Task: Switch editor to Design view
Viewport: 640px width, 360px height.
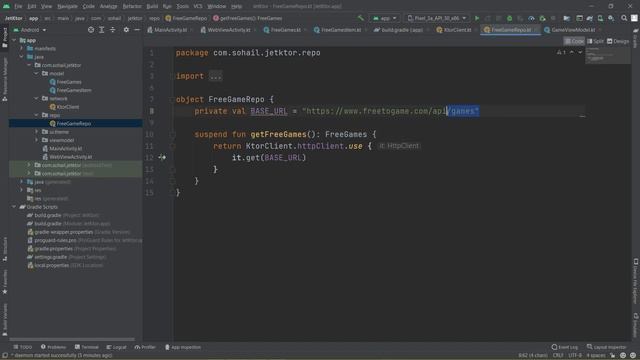Action: tap(618, 41)
